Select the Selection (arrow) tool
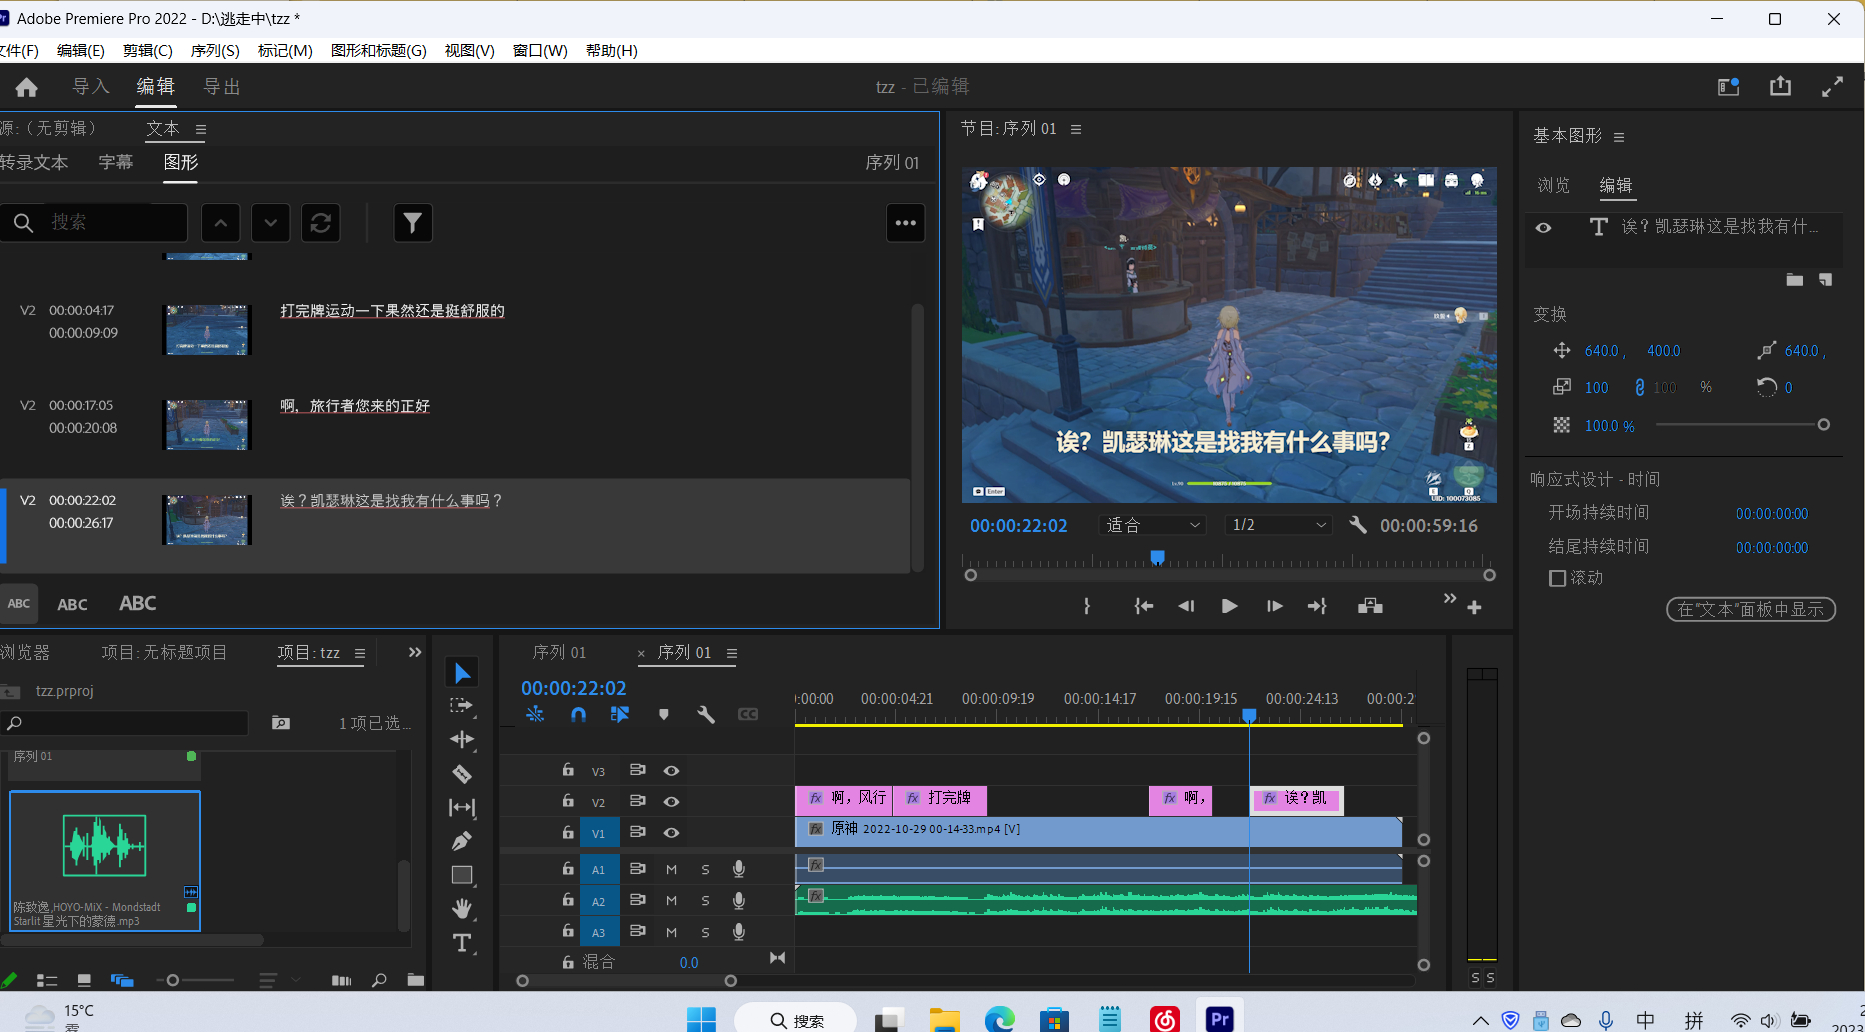1865x1032 pixels. pyautogui.click(x=462, y=673)
